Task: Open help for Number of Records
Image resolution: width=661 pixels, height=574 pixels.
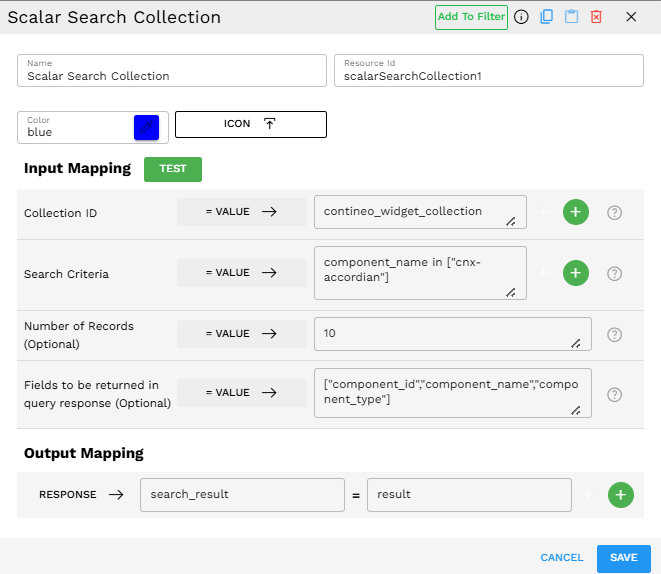Action: pos(615,334)
